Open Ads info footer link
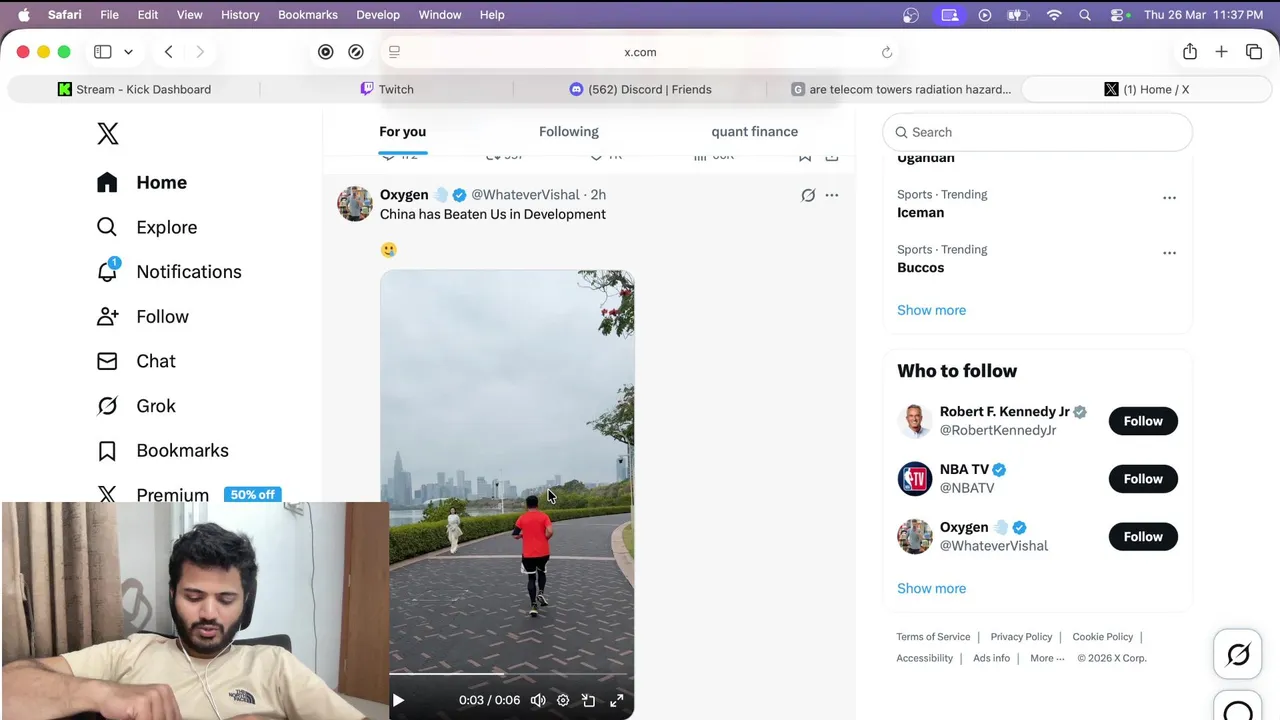The image size is (1280, 720). [991, 658]
